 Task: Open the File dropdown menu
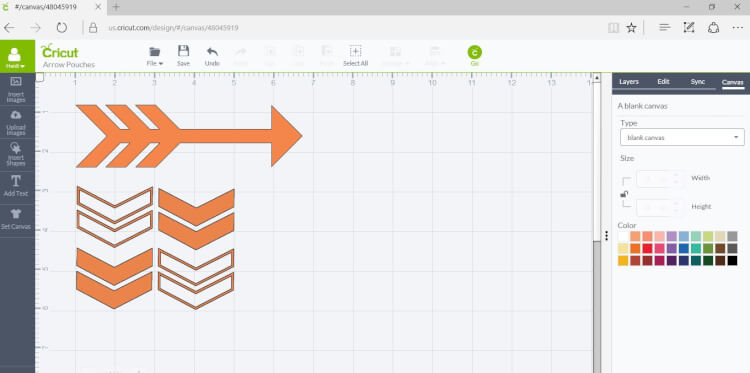[154, 55]
